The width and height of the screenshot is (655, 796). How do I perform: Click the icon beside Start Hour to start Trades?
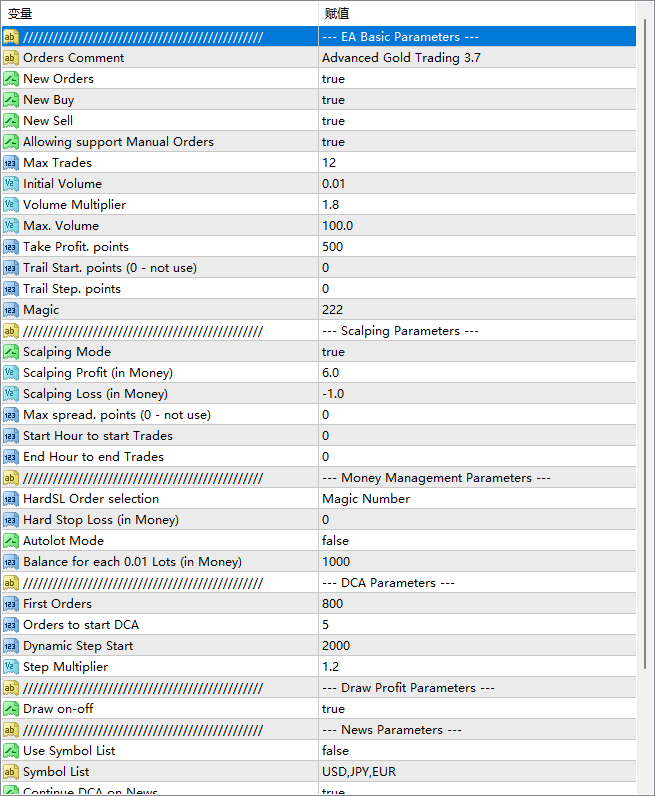[x=11, y=436]
